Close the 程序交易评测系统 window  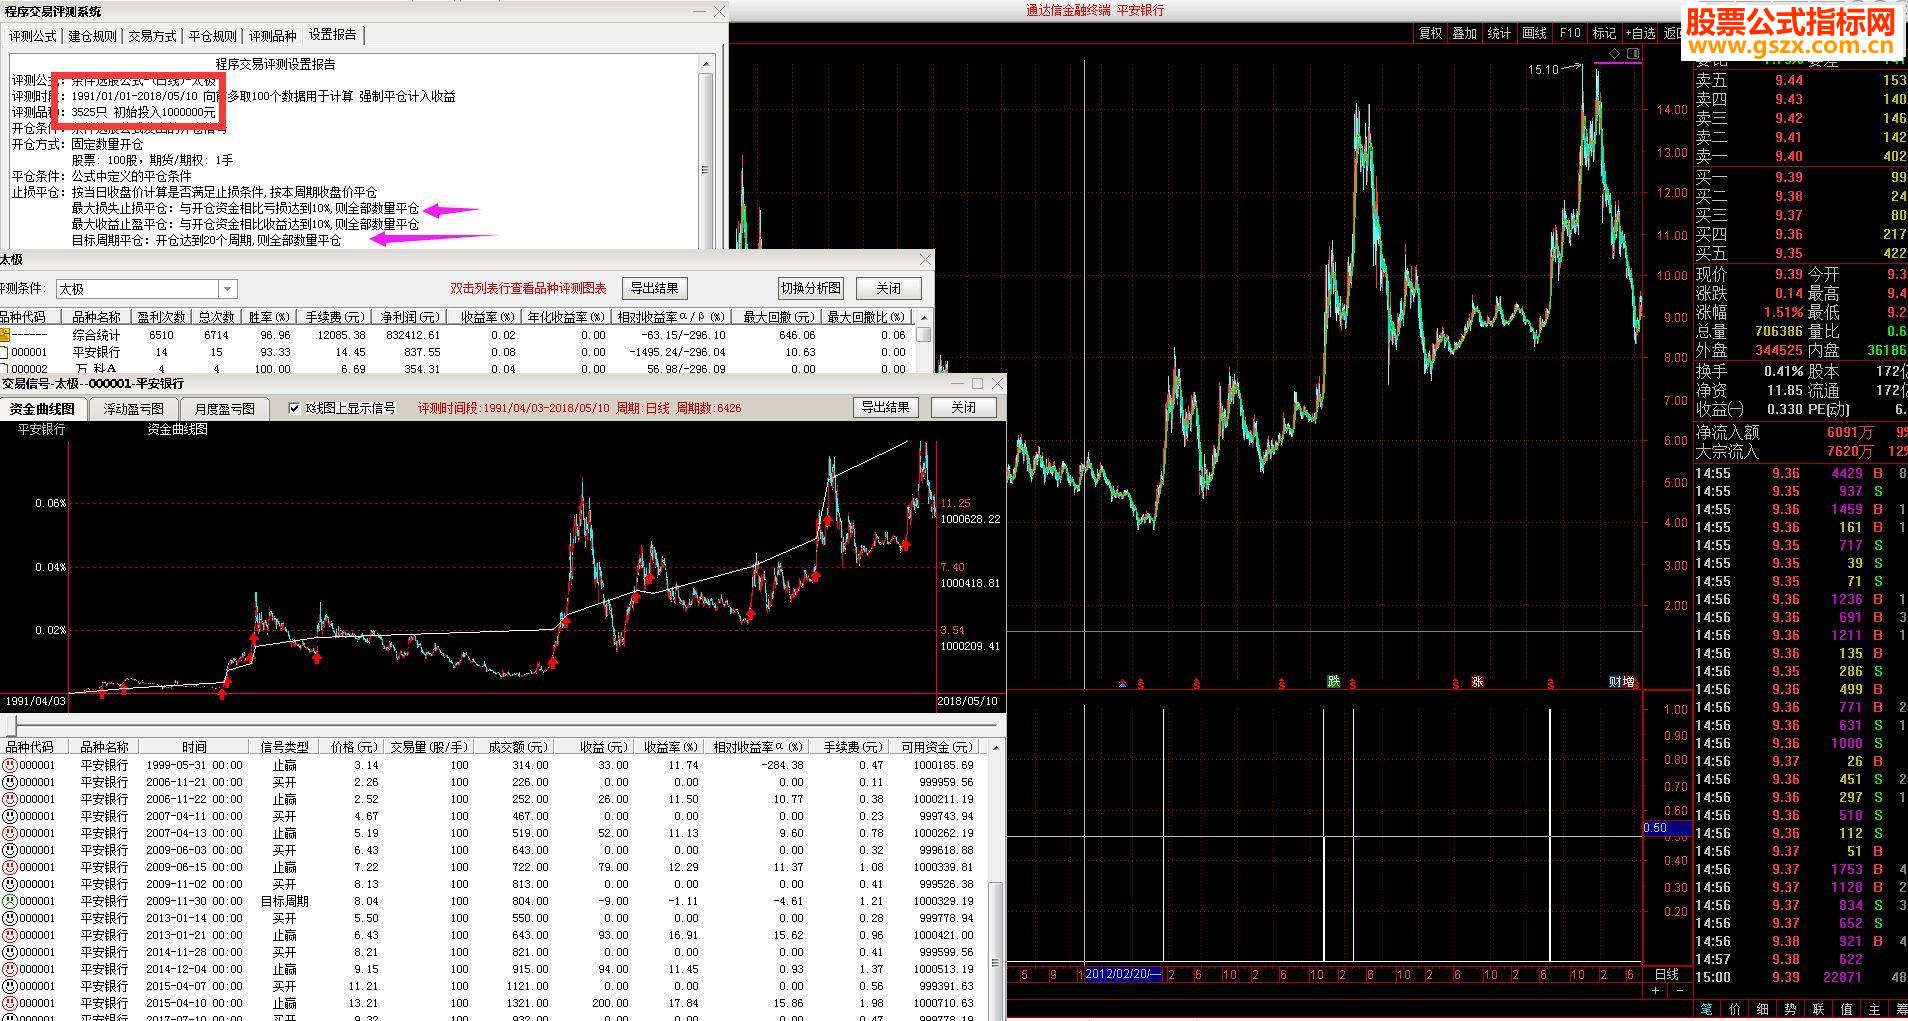[719, 11]
